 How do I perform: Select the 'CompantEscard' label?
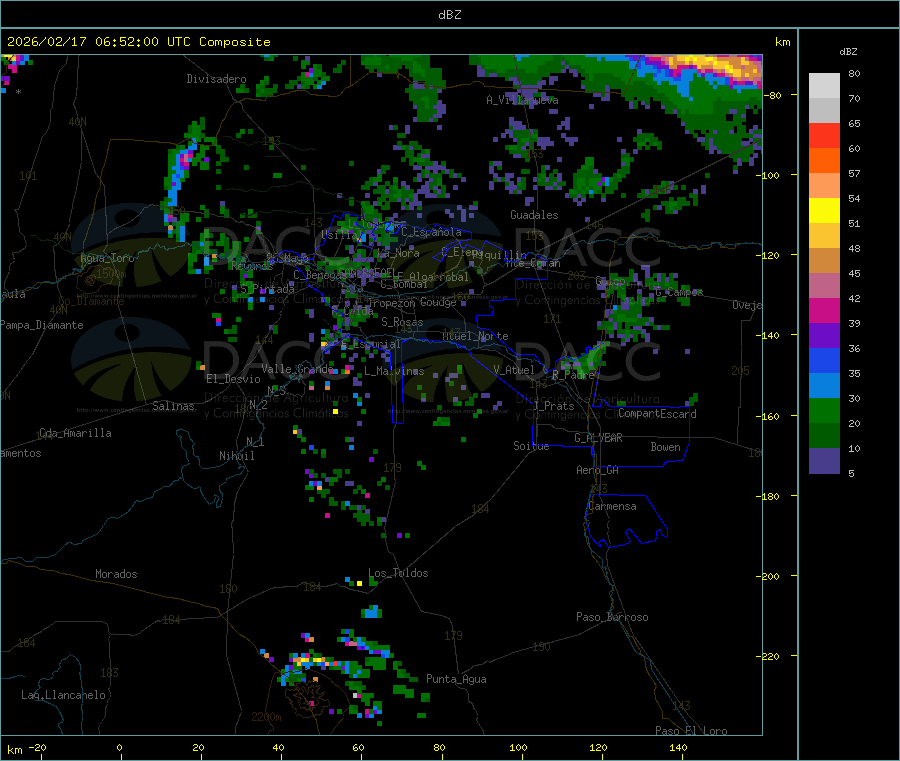[x=657, y=413]
